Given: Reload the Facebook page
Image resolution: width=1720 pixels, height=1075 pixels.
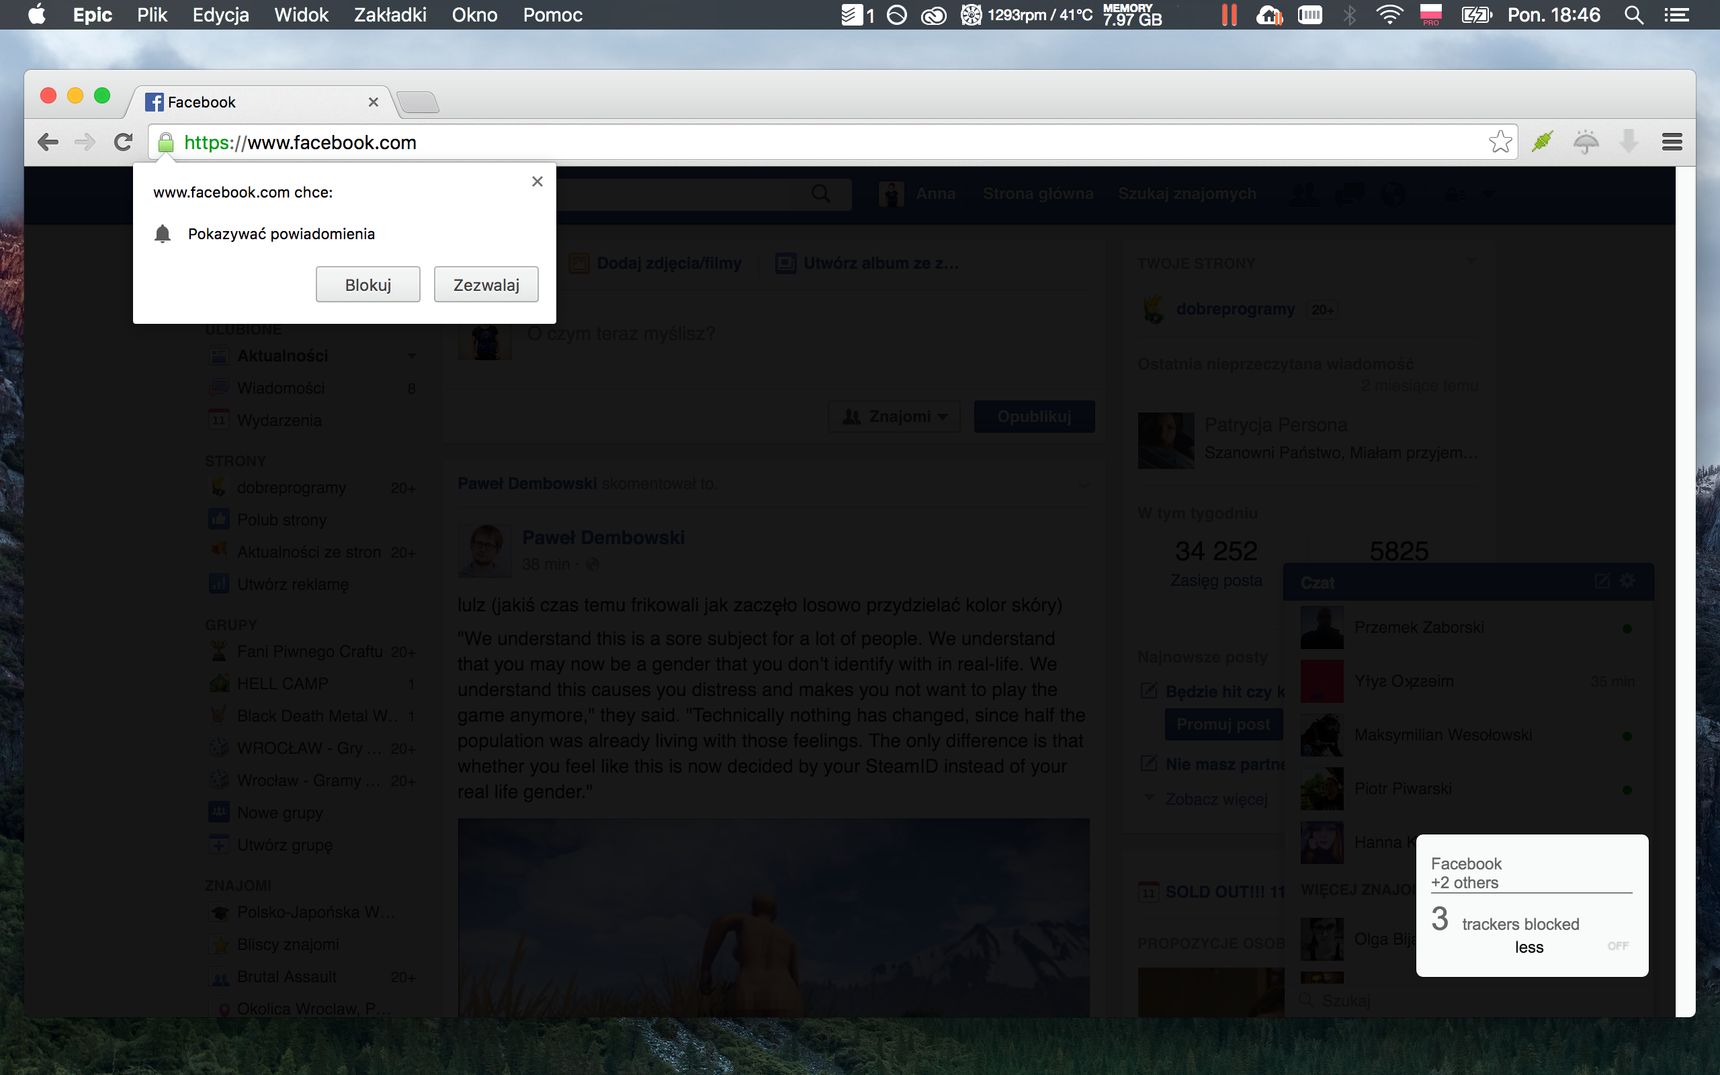Looking at the screenshot, I should (x=123, y=142).
